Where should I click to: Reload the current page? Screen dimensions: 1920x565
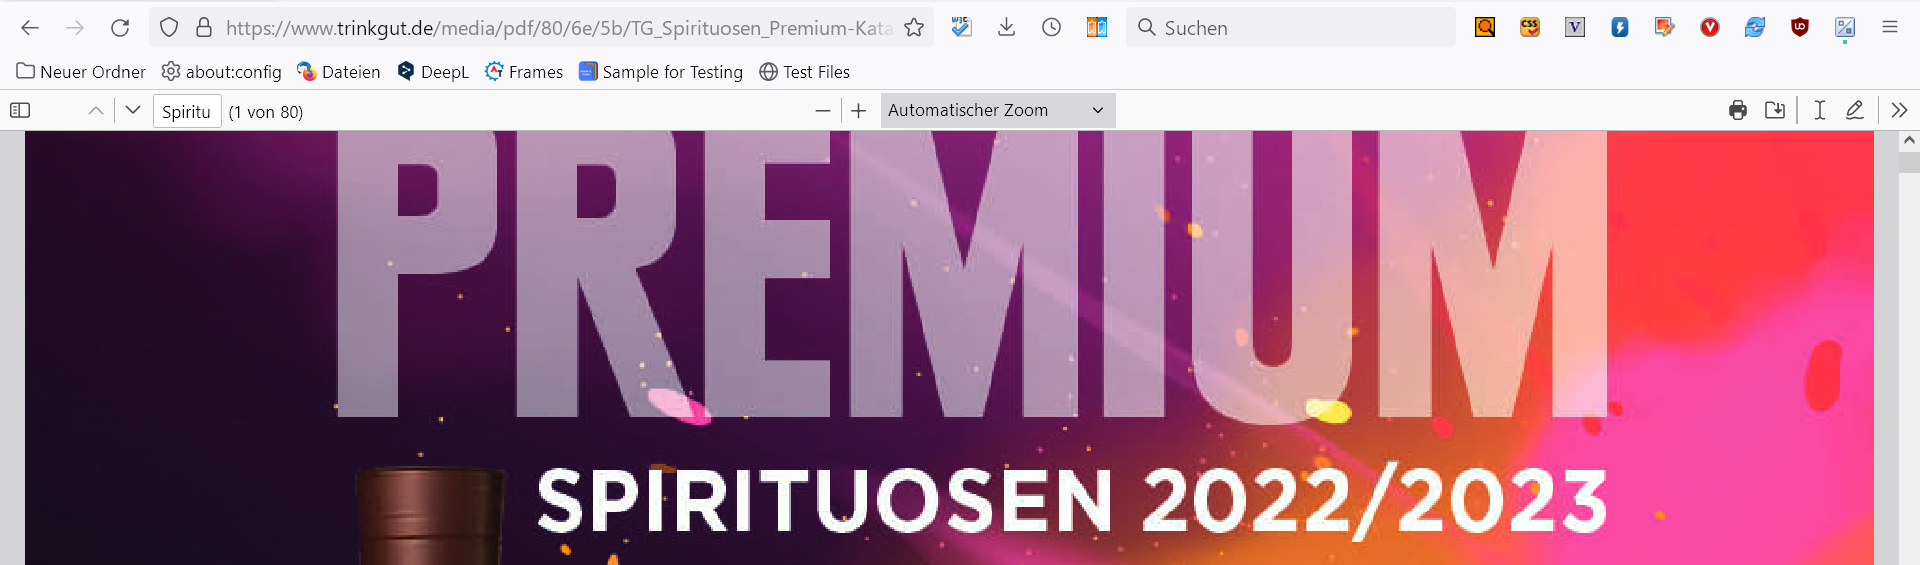click(120, 28)
